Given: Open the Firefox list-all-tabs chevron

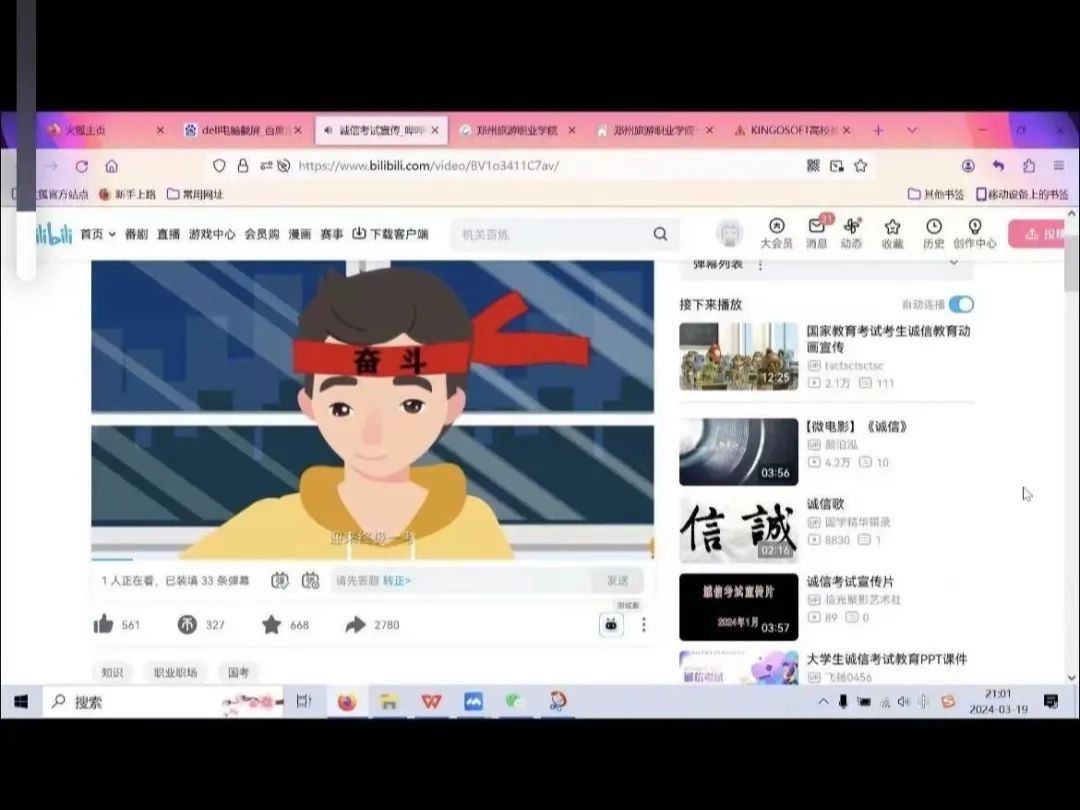Looking at the screenshot, I should click(912, 130).
